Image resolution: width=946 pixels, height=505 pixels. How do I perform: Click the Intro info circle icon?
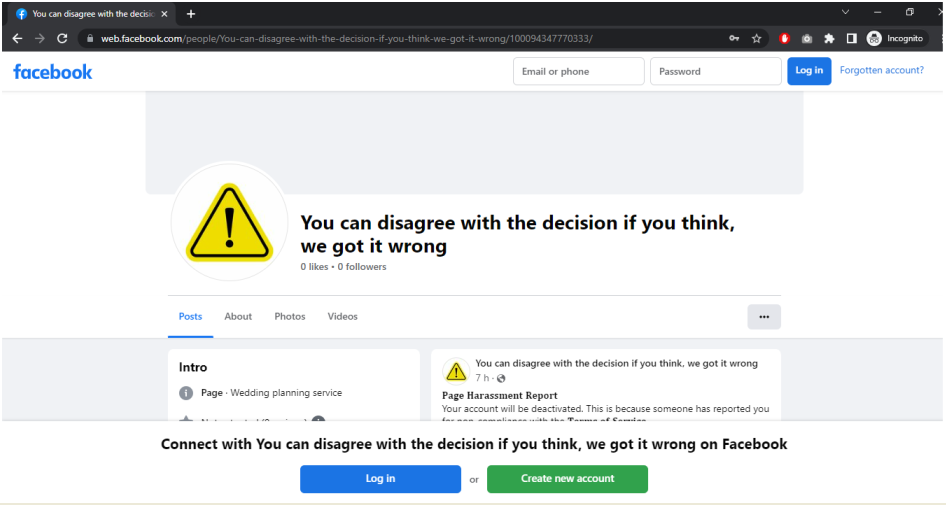coord(186,393)
